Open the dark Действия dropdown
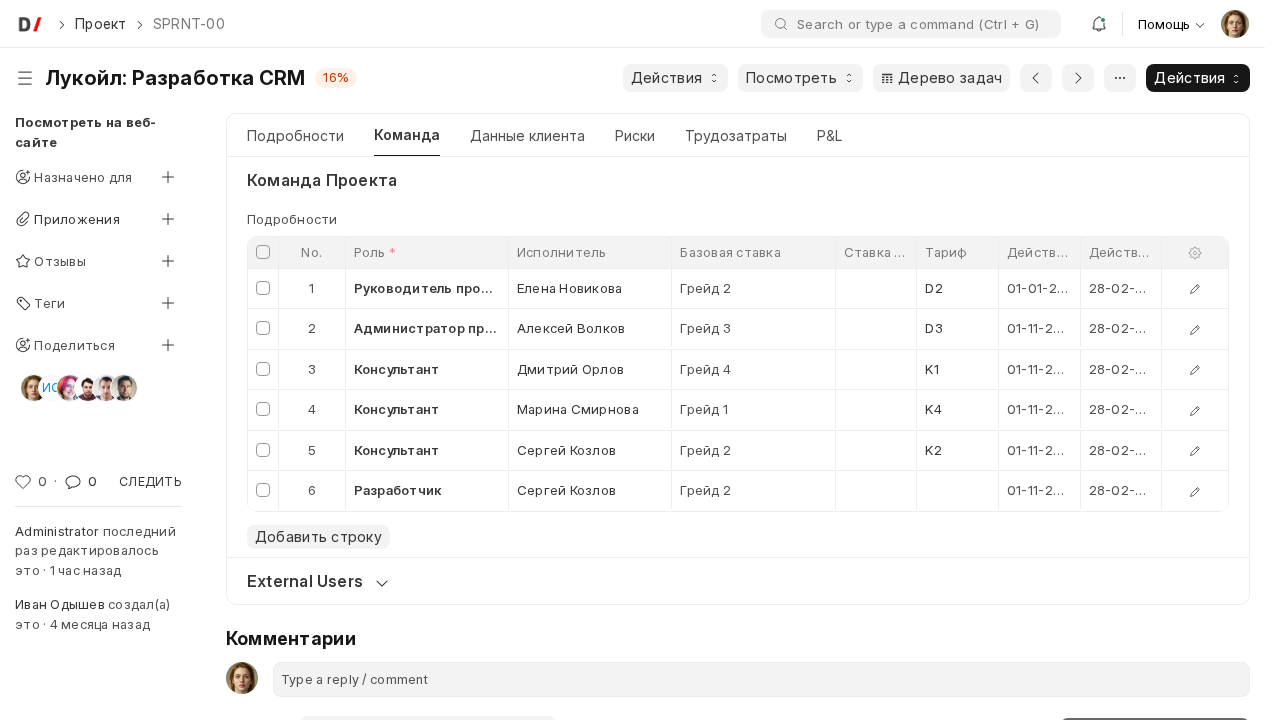The width and height of the screenshot is (1280, 720). (1198, 78)
